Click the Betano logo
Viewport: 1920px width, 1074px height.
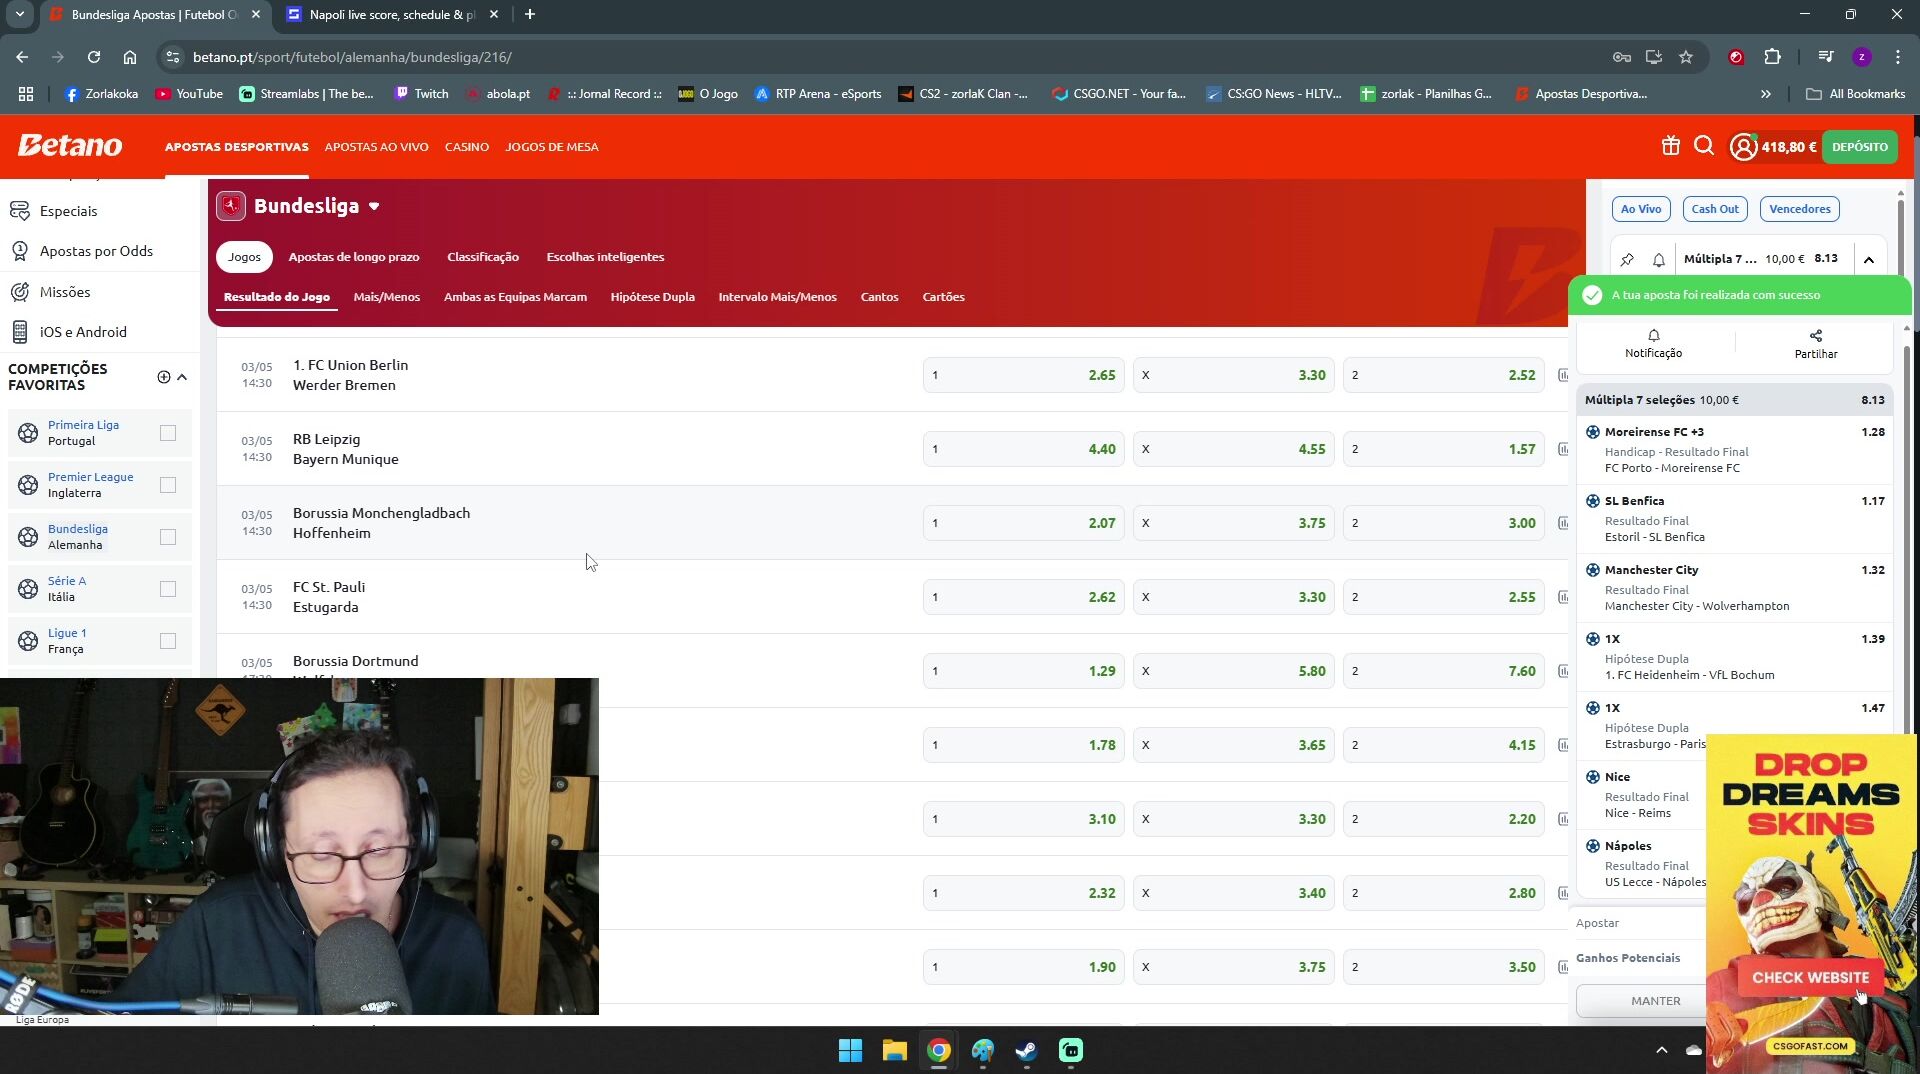click(x=70, y=146)
